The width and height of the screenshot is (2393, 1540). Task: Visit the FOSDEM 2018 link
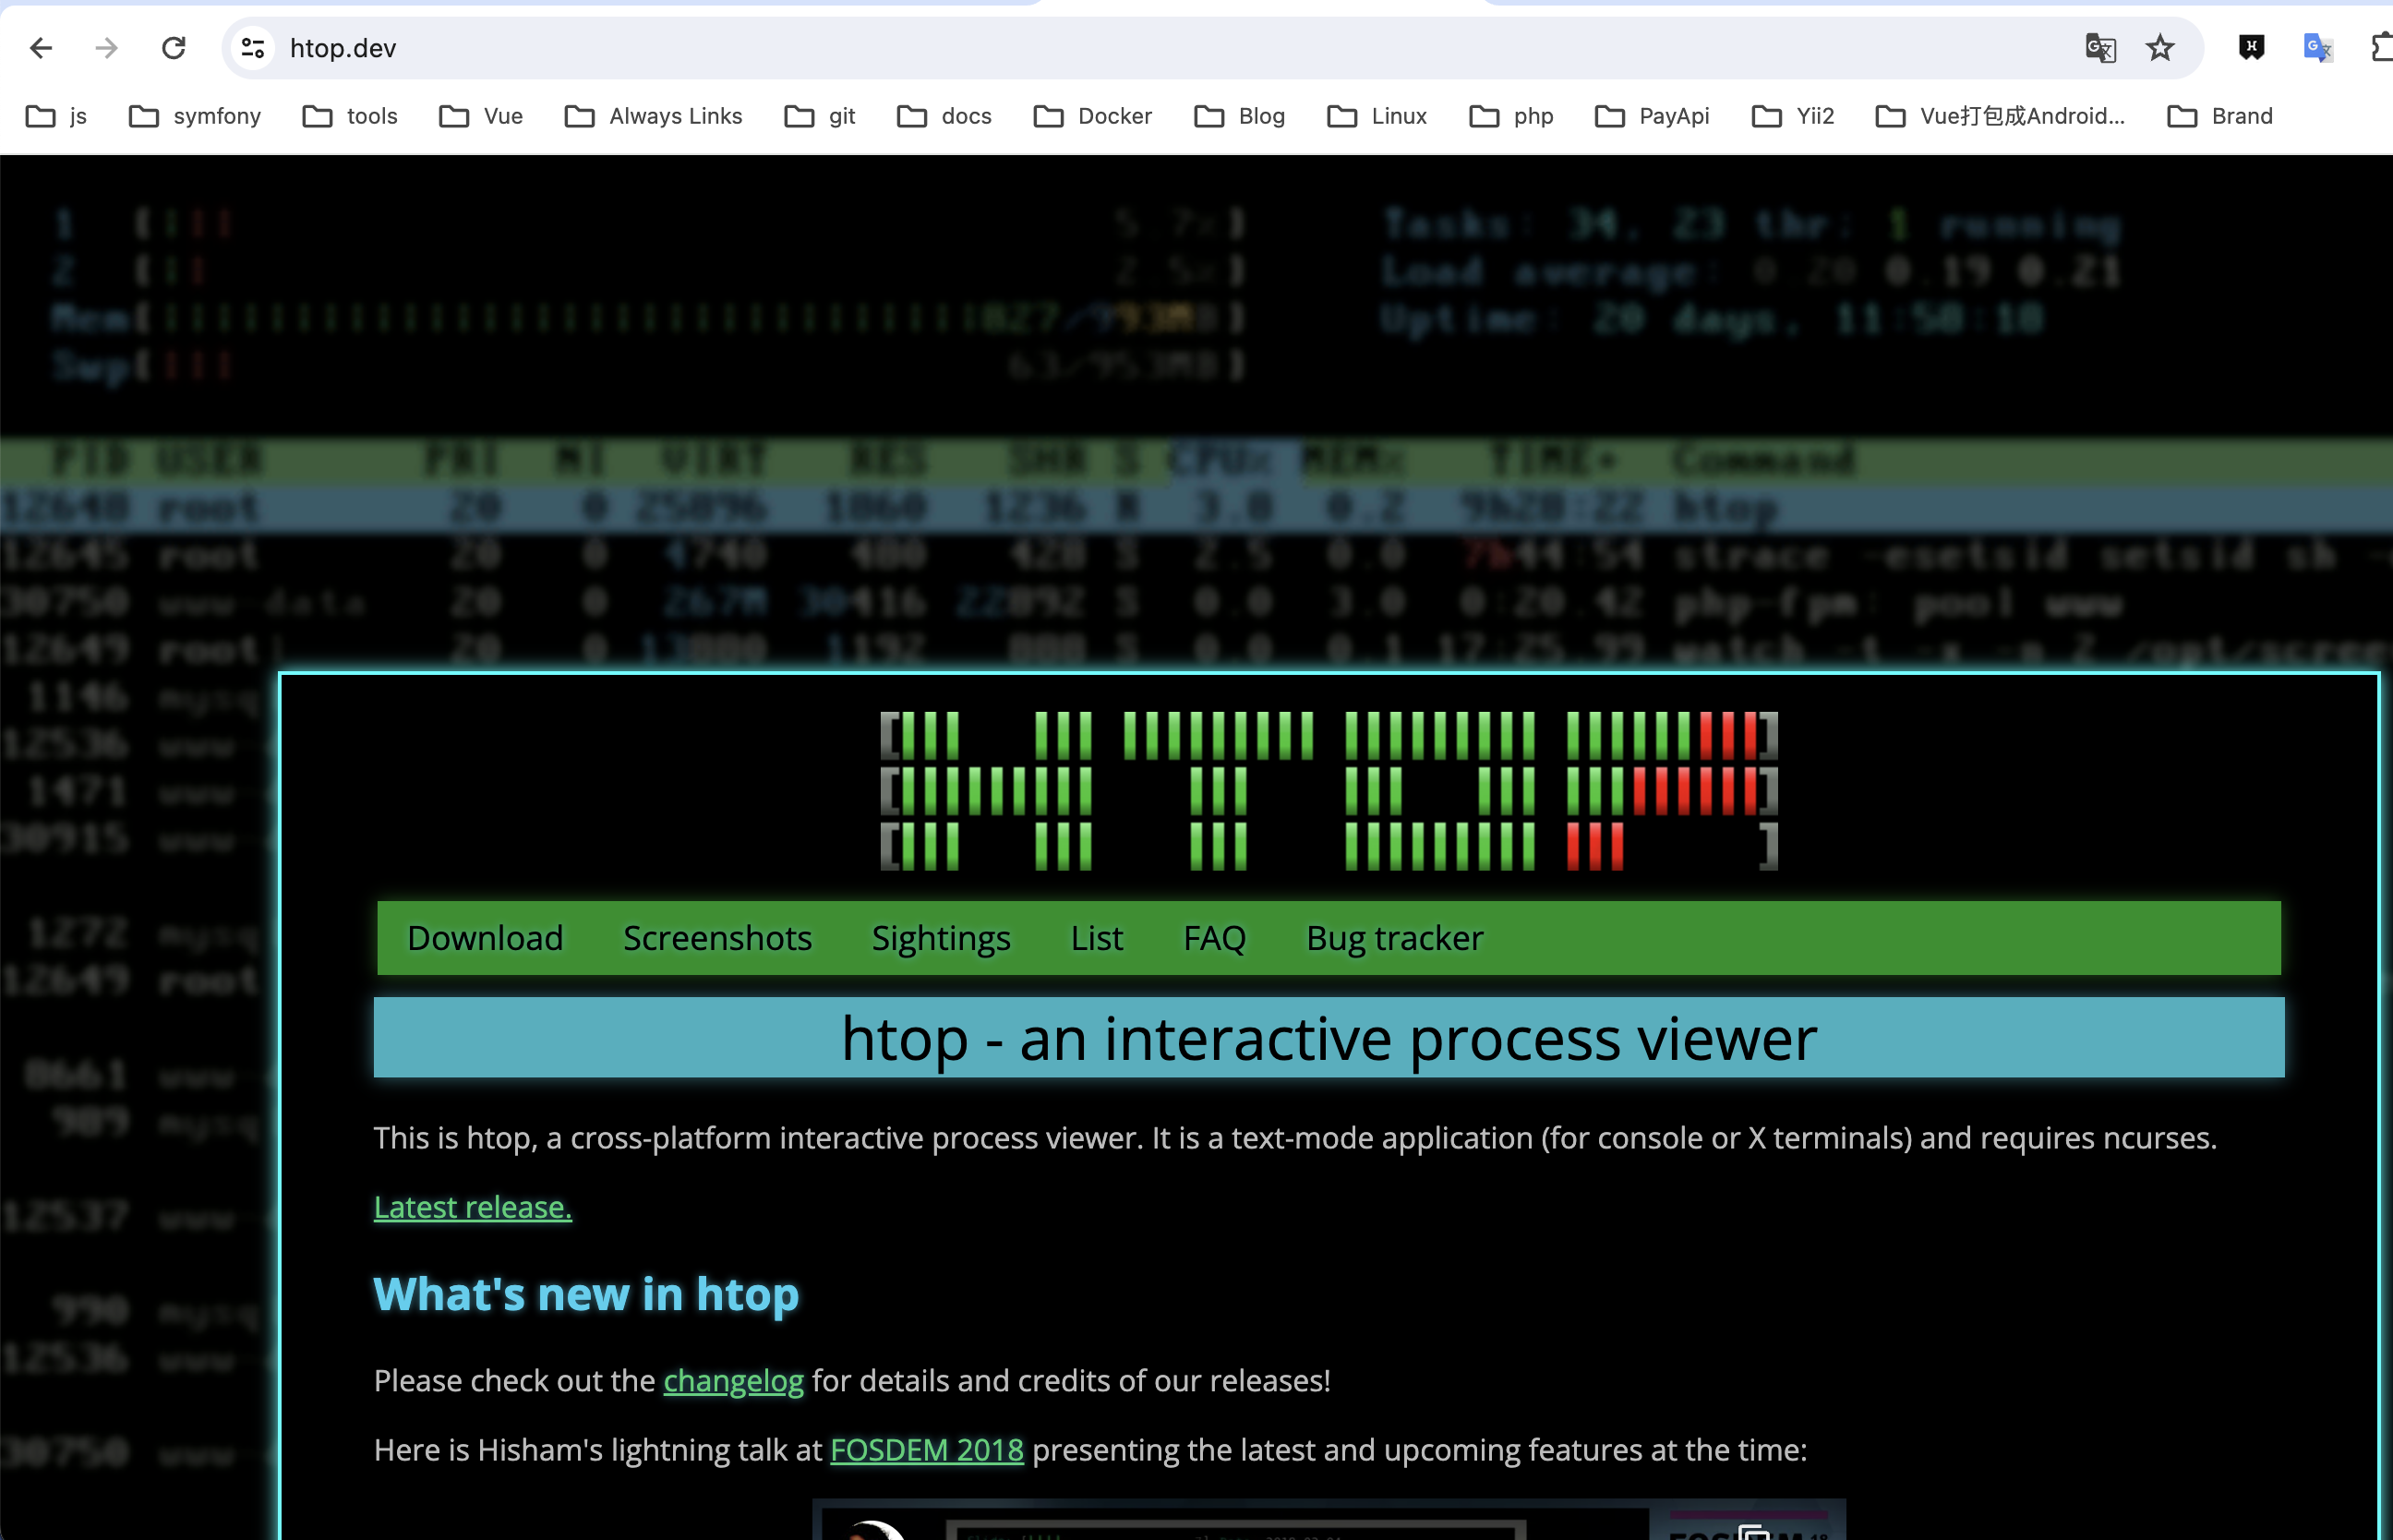pyautogui.click(x=926, y=1450)
